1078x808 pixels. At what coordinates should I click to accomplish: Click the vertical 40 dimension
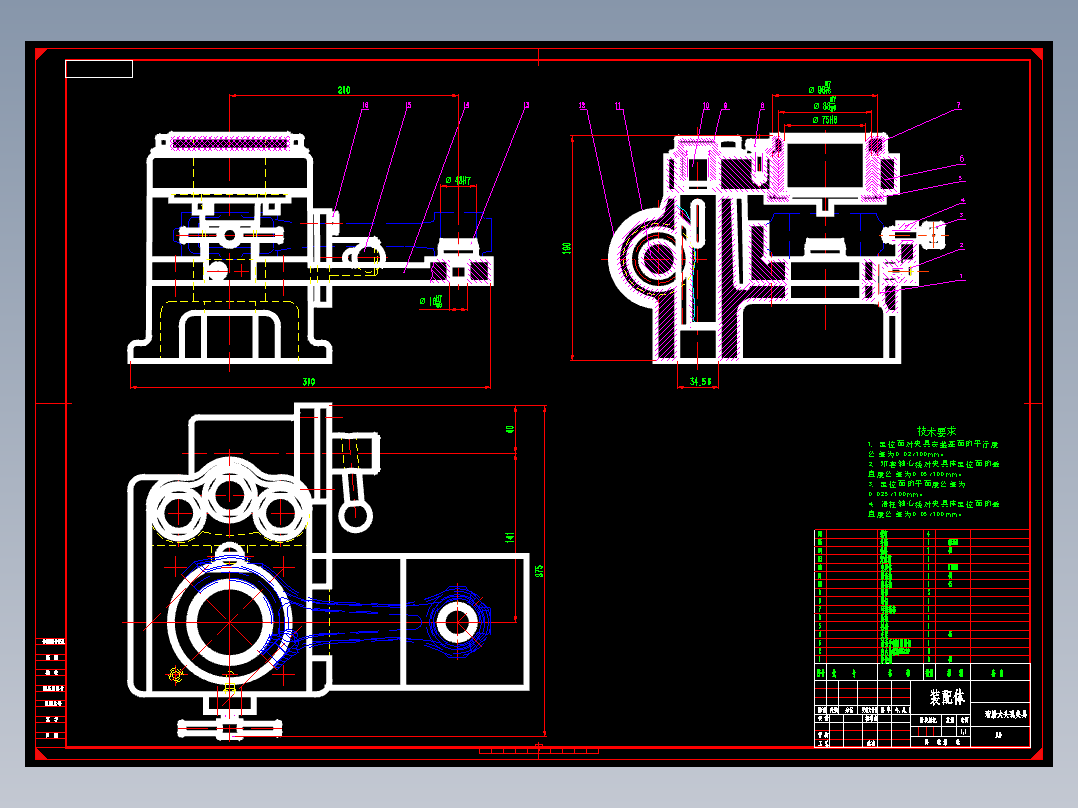(510, 429)
